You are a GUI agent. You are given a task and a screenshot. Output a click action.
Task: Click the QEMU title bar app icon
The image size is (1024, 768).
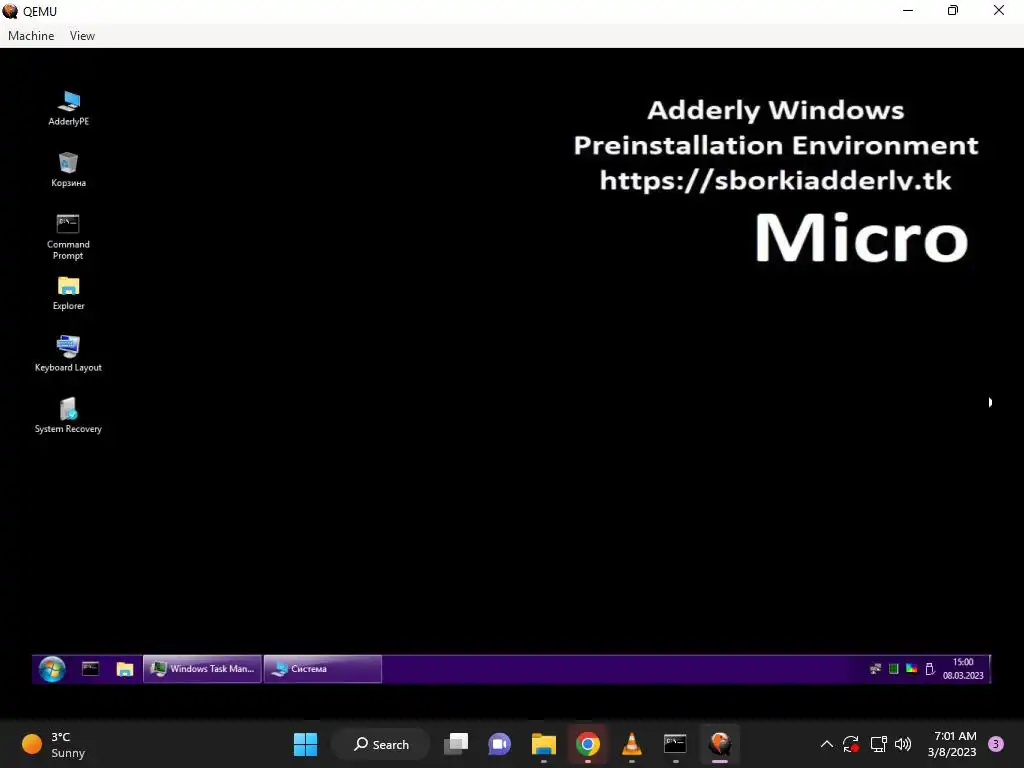coord(10,11)
